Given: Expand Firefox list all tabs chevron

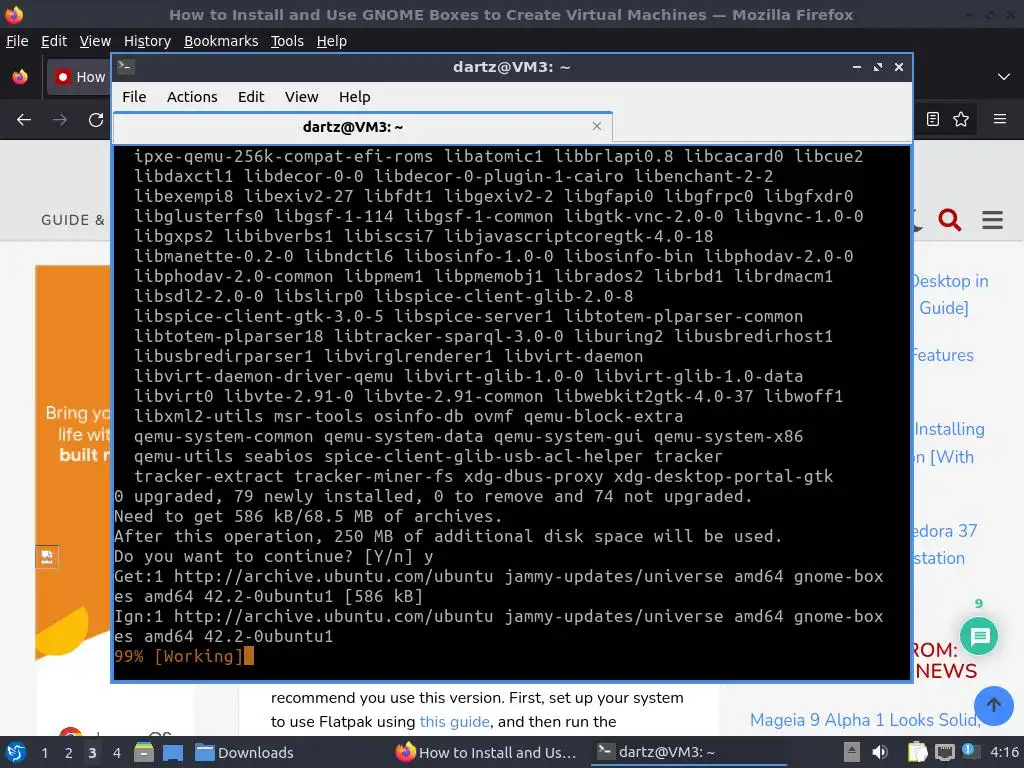Looking at the screenshot, I should [x=1004, y=77].
